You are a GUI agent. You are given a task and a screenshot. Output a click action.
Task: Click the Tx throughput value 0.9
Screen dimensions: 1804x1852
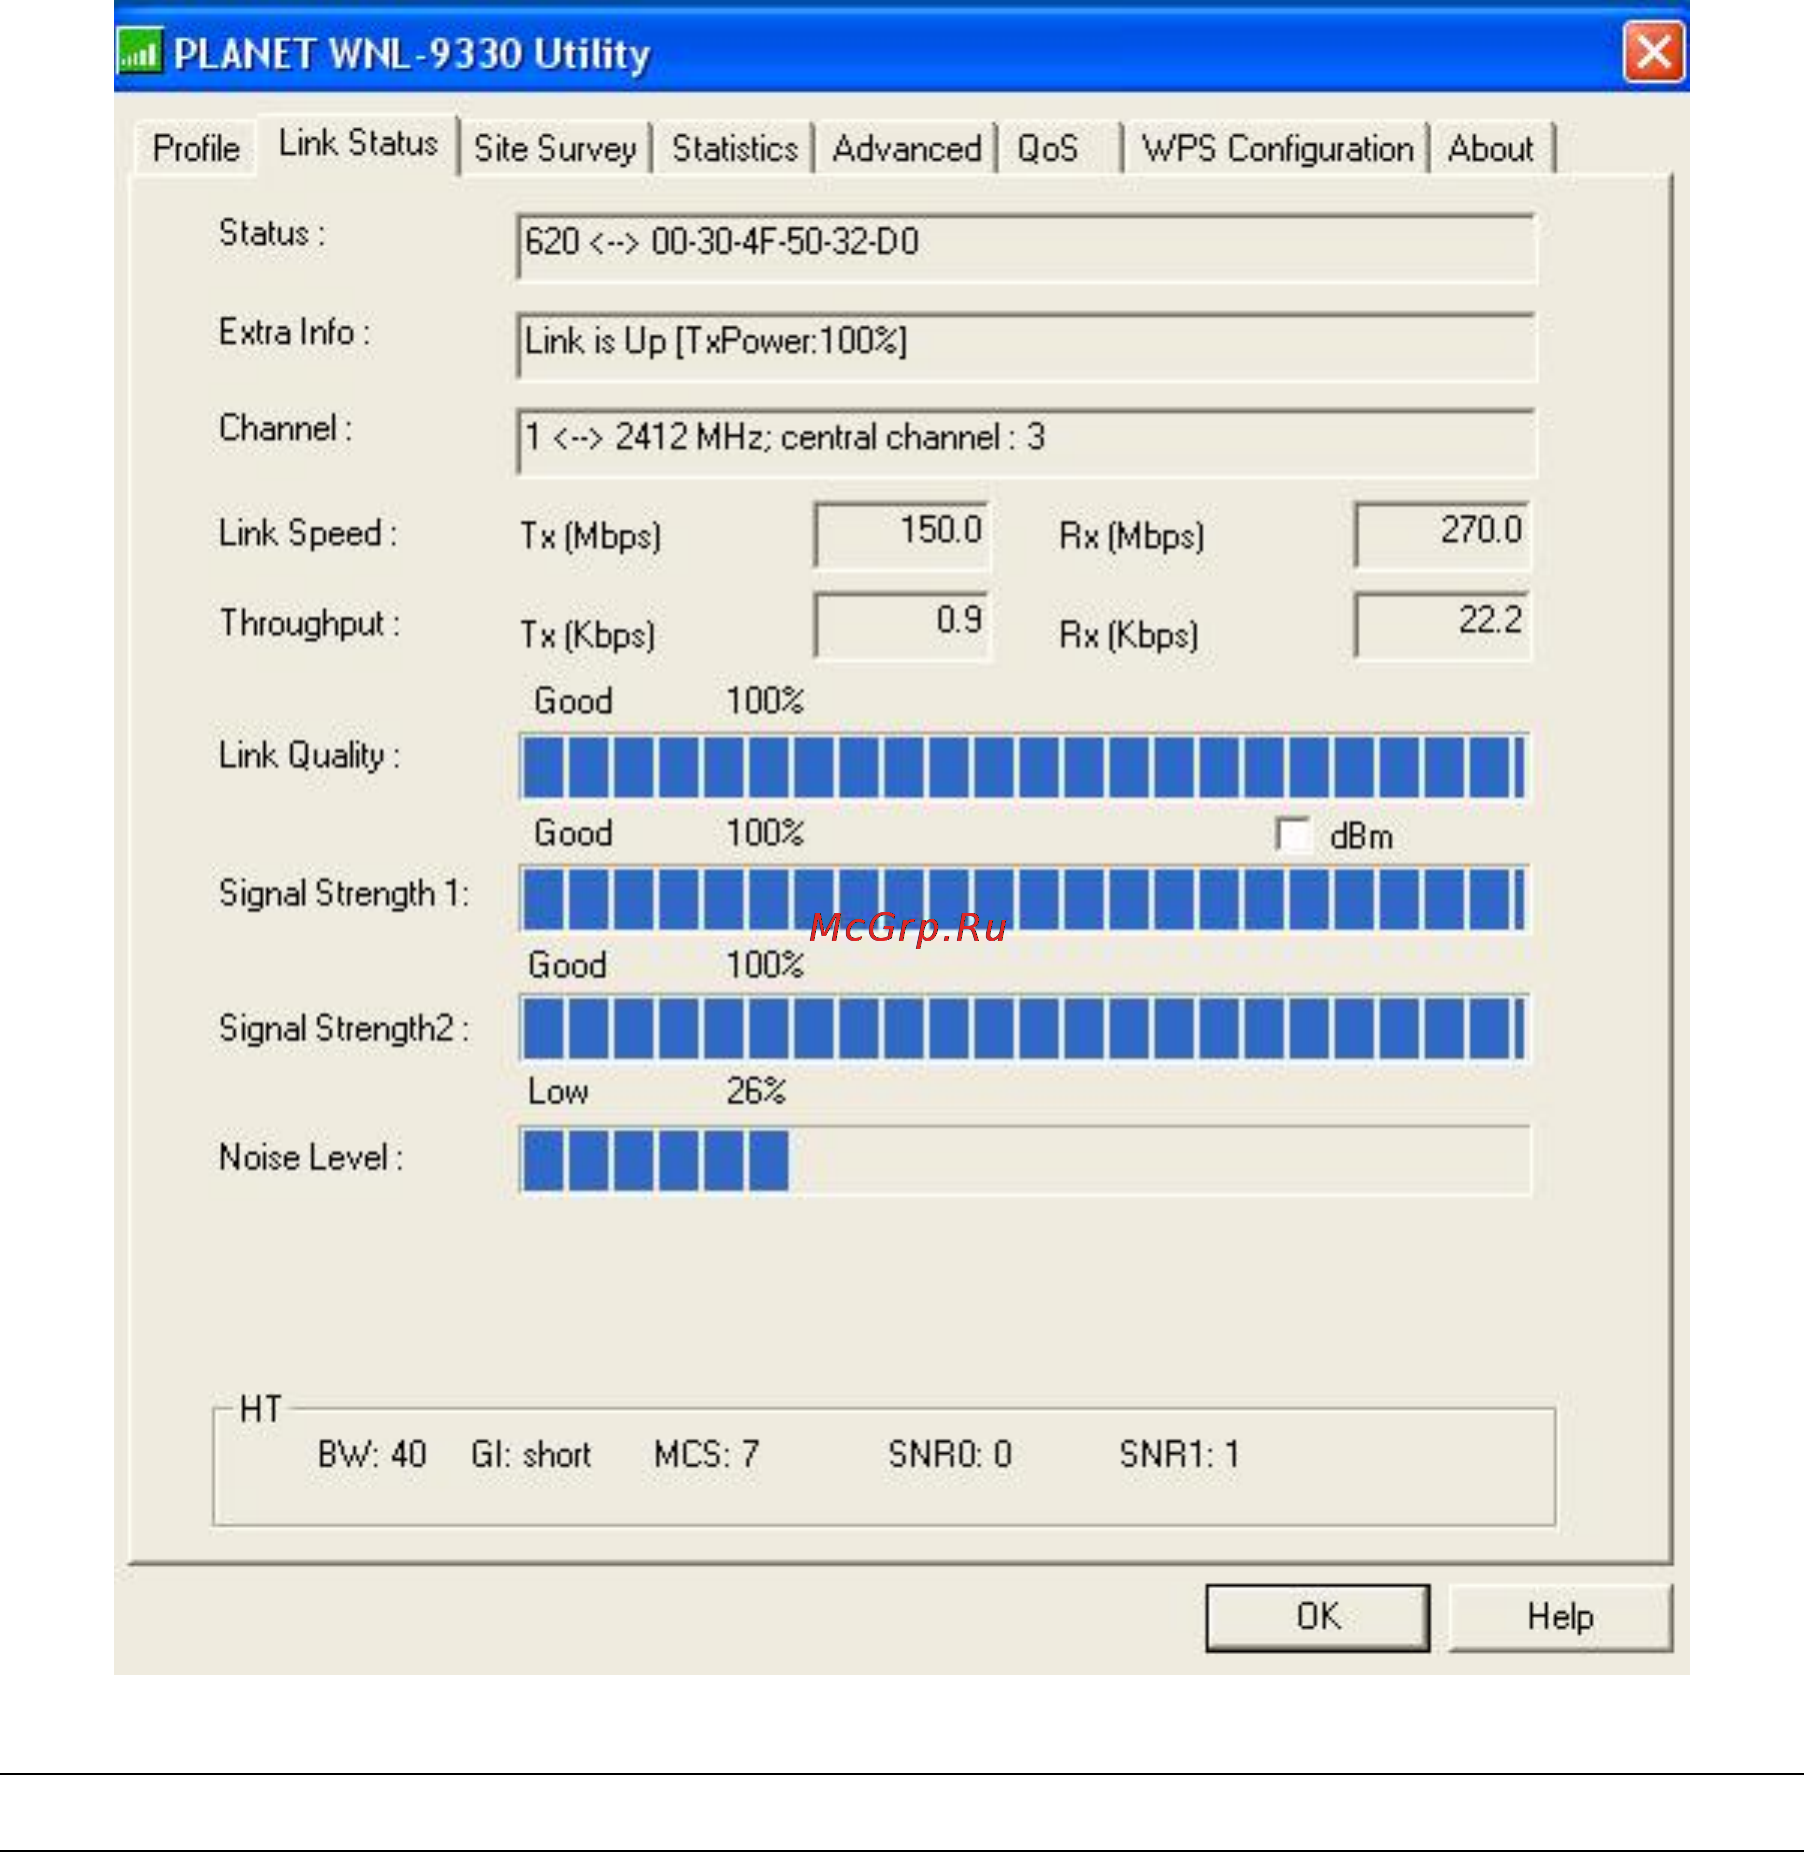click(902, 624)
